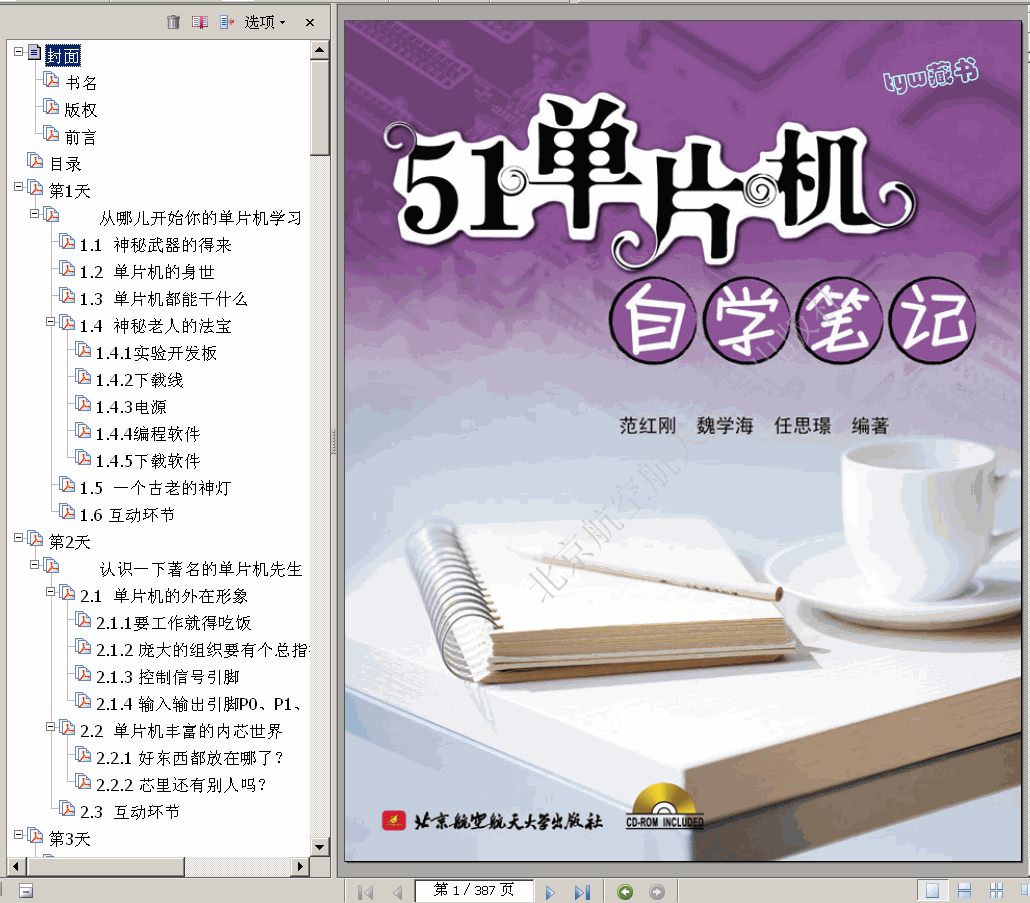The image size is (1030, 903).
Task: Collapse the 2.2 单片机丰富的内芯世界 node
Action: [x=51, y=727]
